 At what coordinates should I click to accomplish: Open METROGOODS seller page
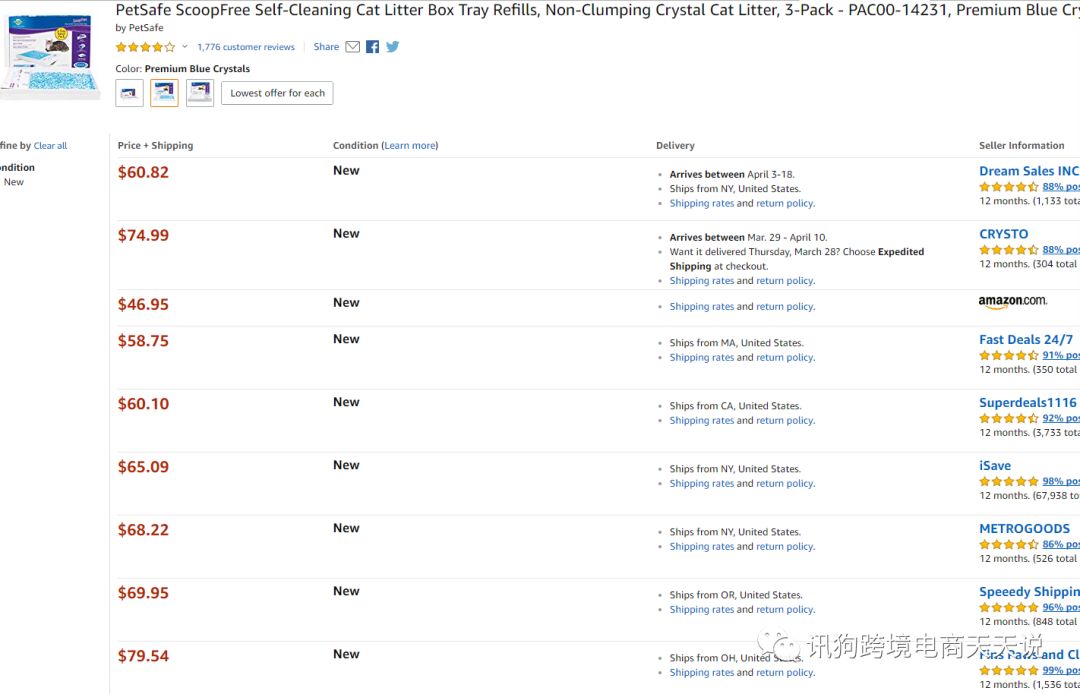coord(1024,529)
